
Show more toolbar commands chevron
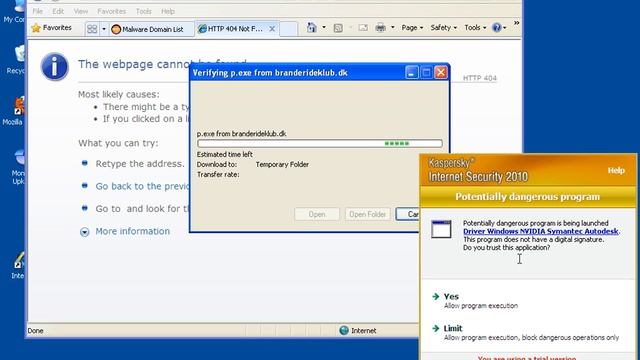516,23
